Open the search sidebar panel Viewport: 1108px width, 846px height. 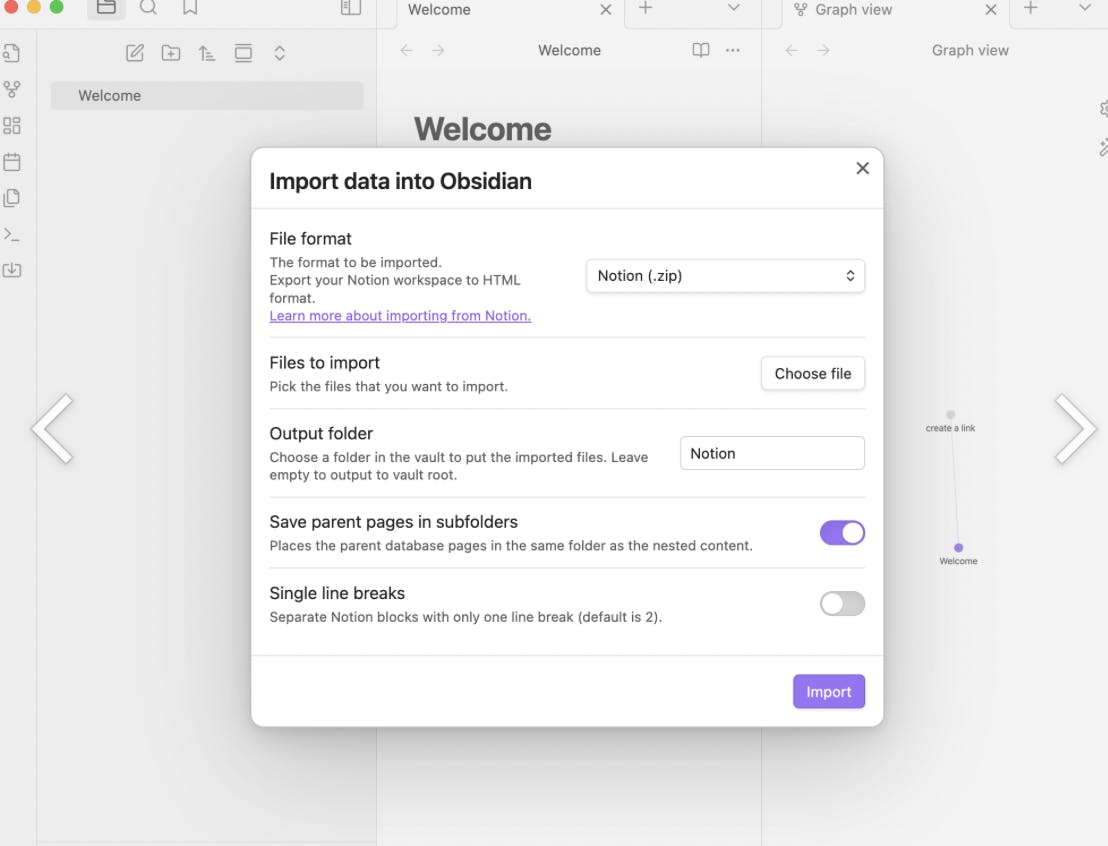pos(148,9)
